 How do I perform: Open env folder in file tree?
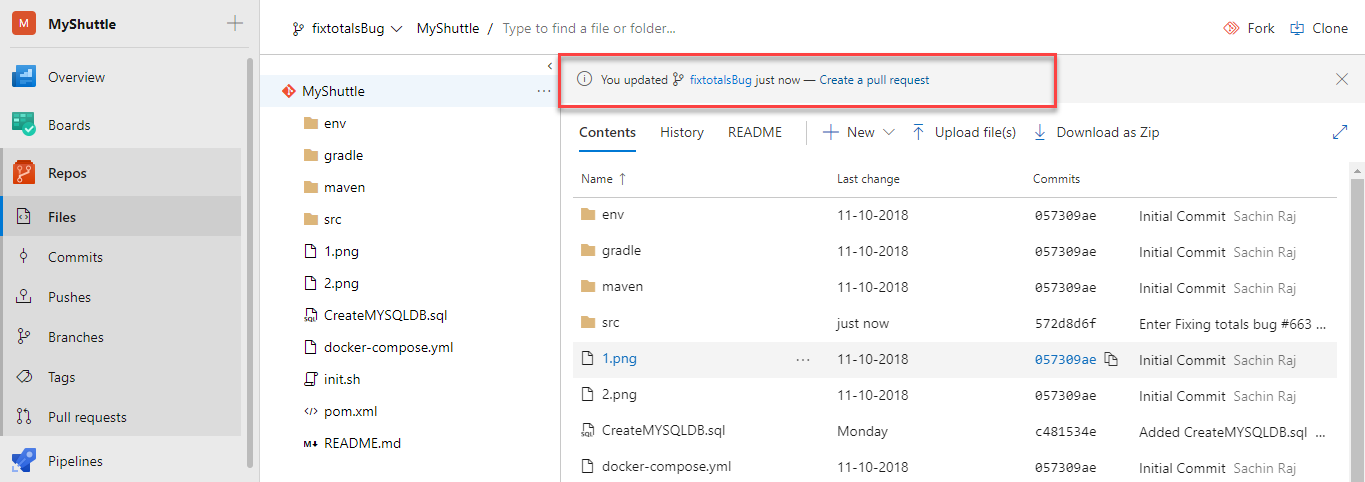coord(335,123)
